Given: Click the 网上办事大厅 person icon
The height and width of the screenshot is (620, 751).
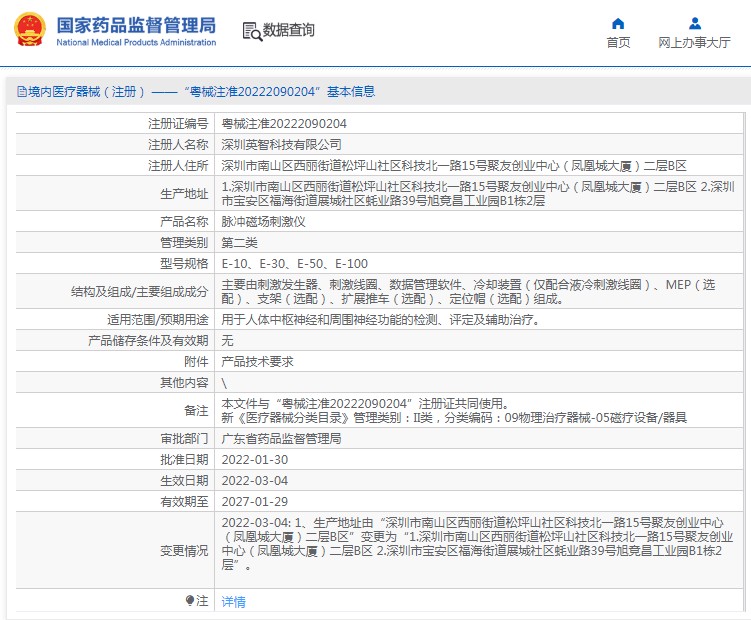Looking at the screenshot, I should [694, 23].
